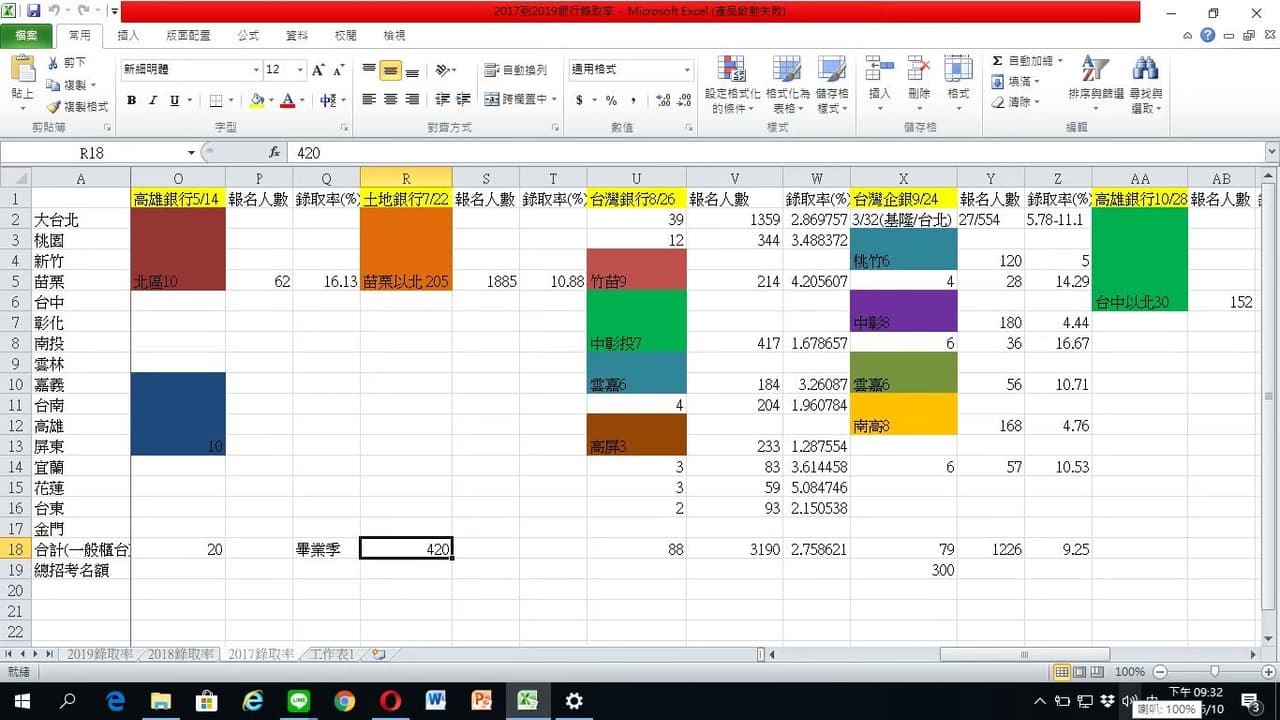Open Sort & Filter (排序與篩選)
Screen dimensions: 1280x720
tap(1096, 85)
